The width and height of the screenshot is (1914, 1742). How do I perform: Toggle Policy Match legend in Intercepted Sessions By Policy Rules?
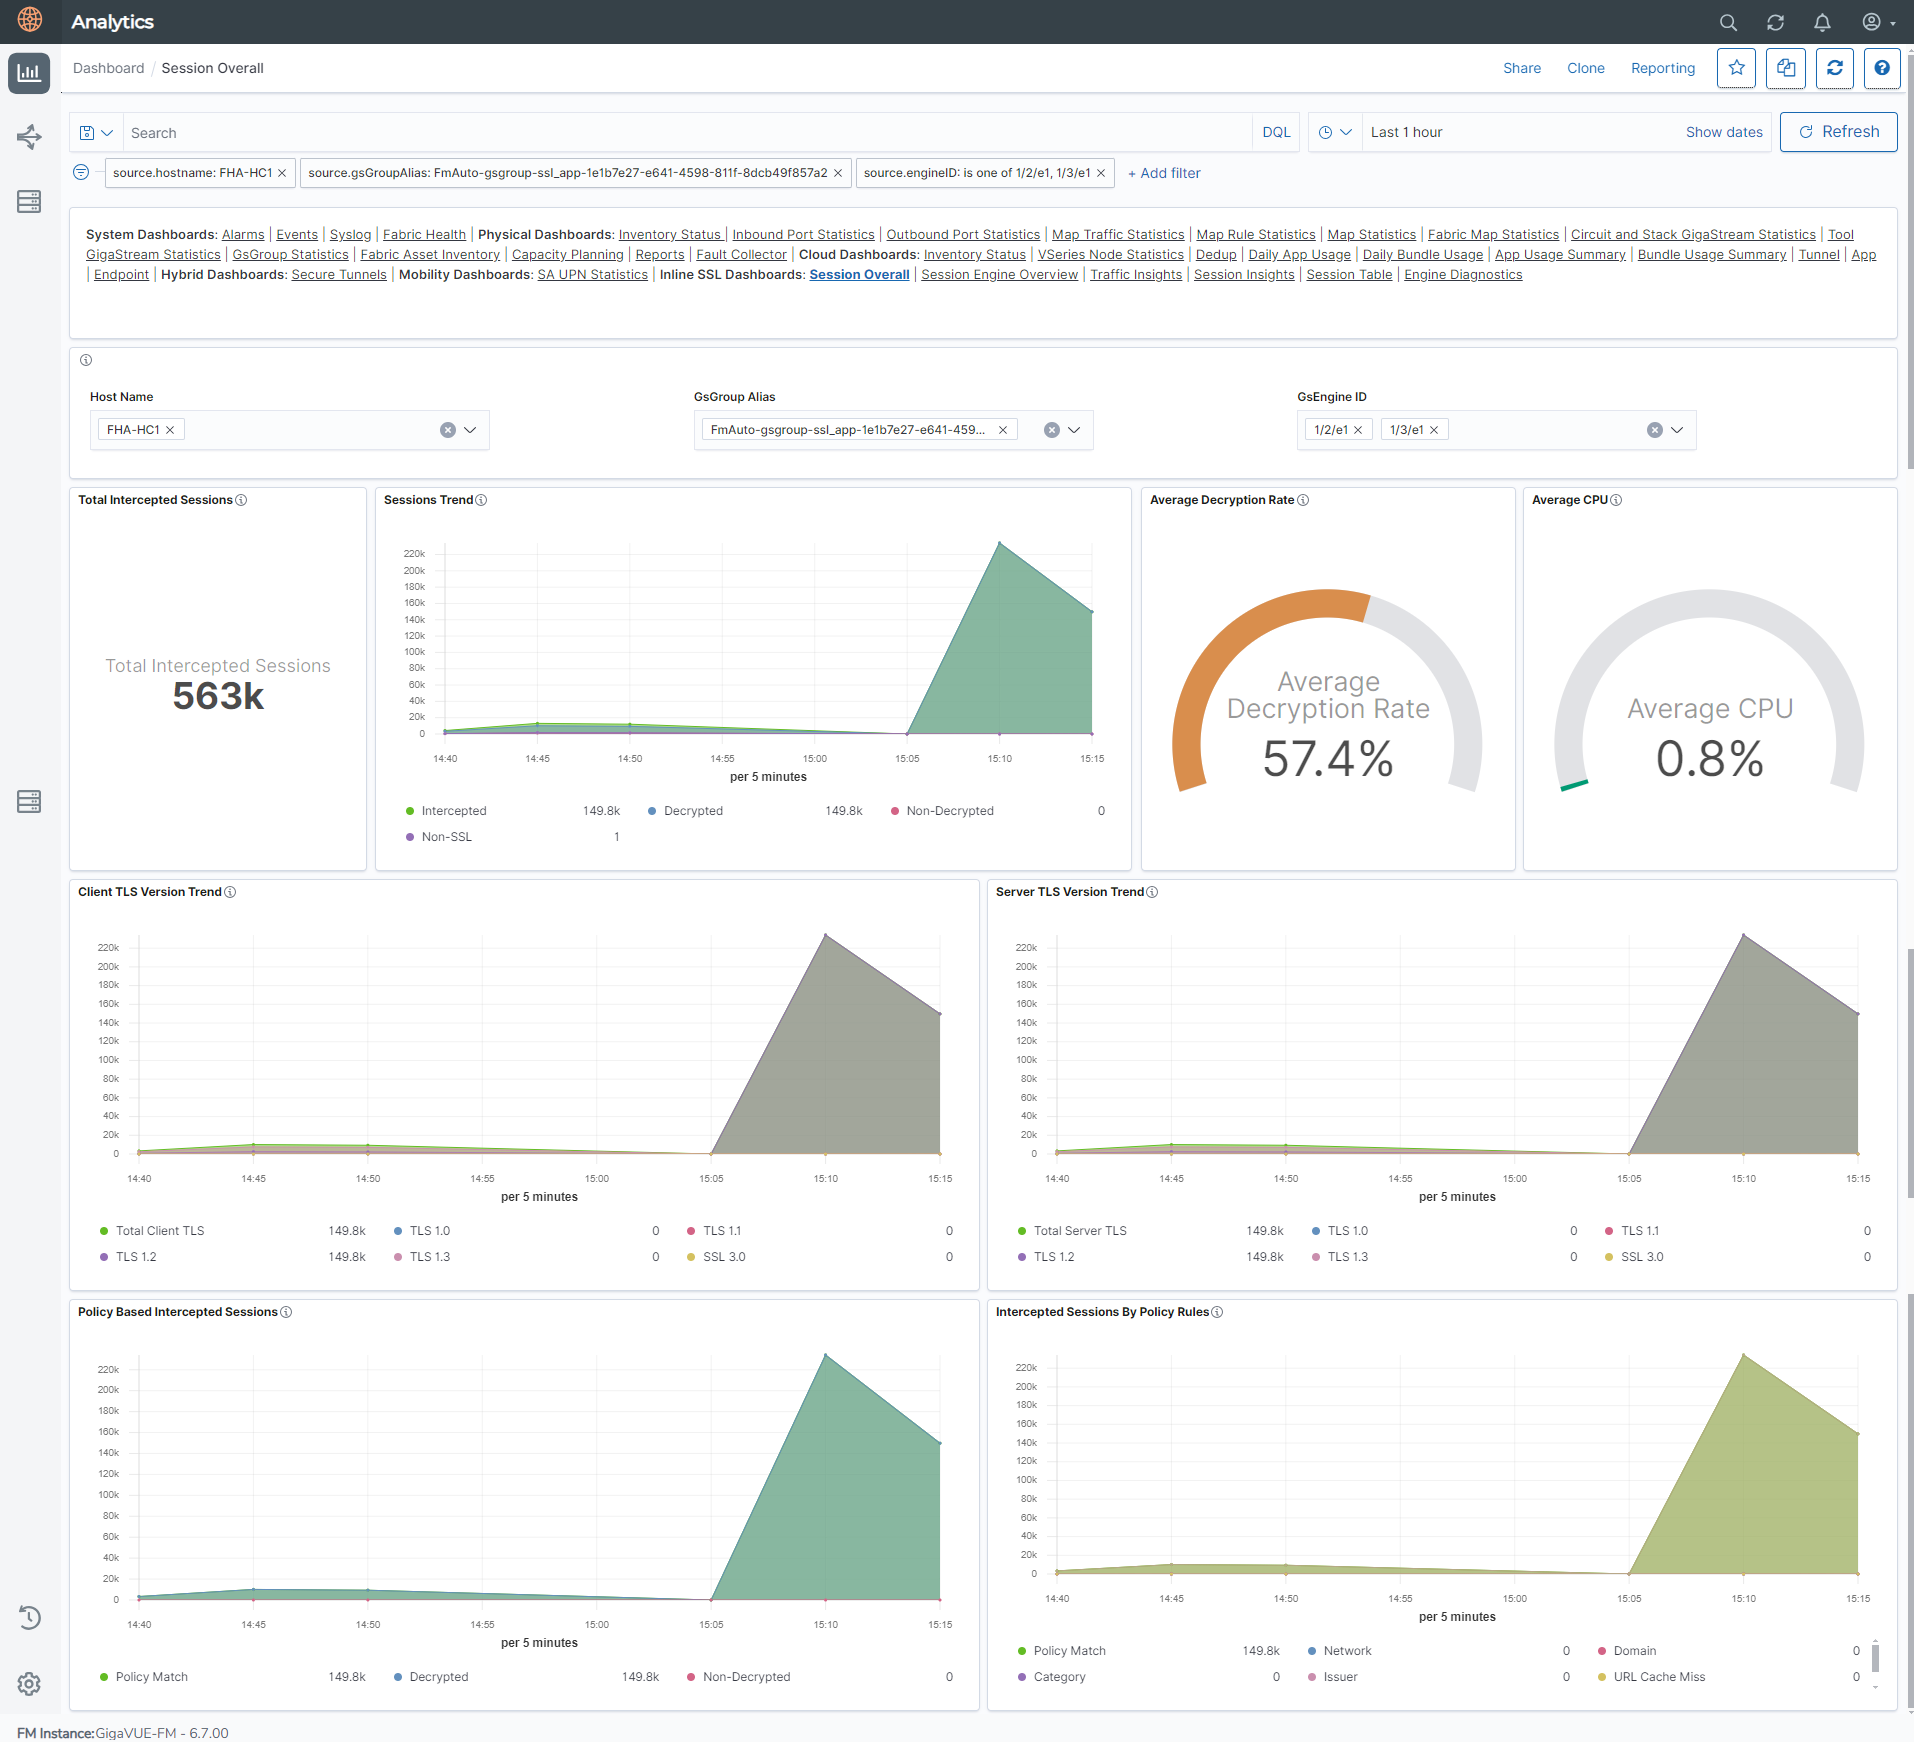[x=1069, y=1651]
